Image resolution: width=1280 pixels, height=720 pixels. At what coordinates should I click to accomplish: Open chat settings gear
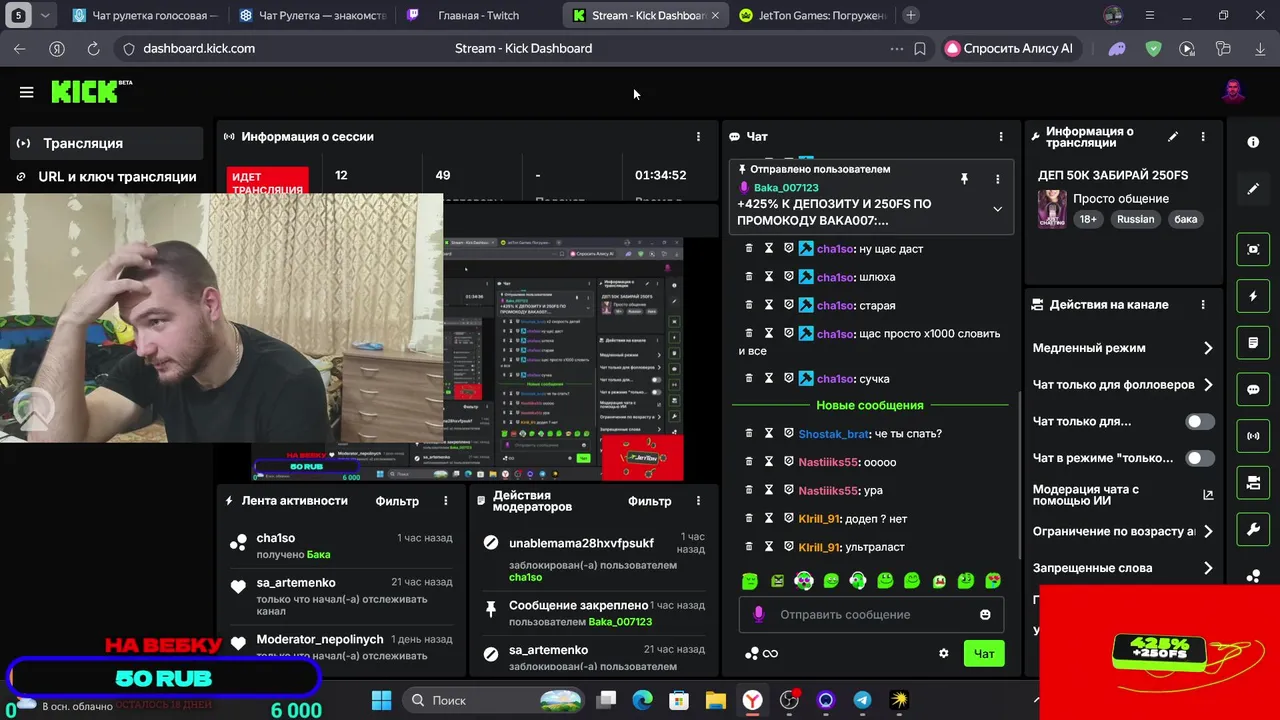(x=943, y=653)
